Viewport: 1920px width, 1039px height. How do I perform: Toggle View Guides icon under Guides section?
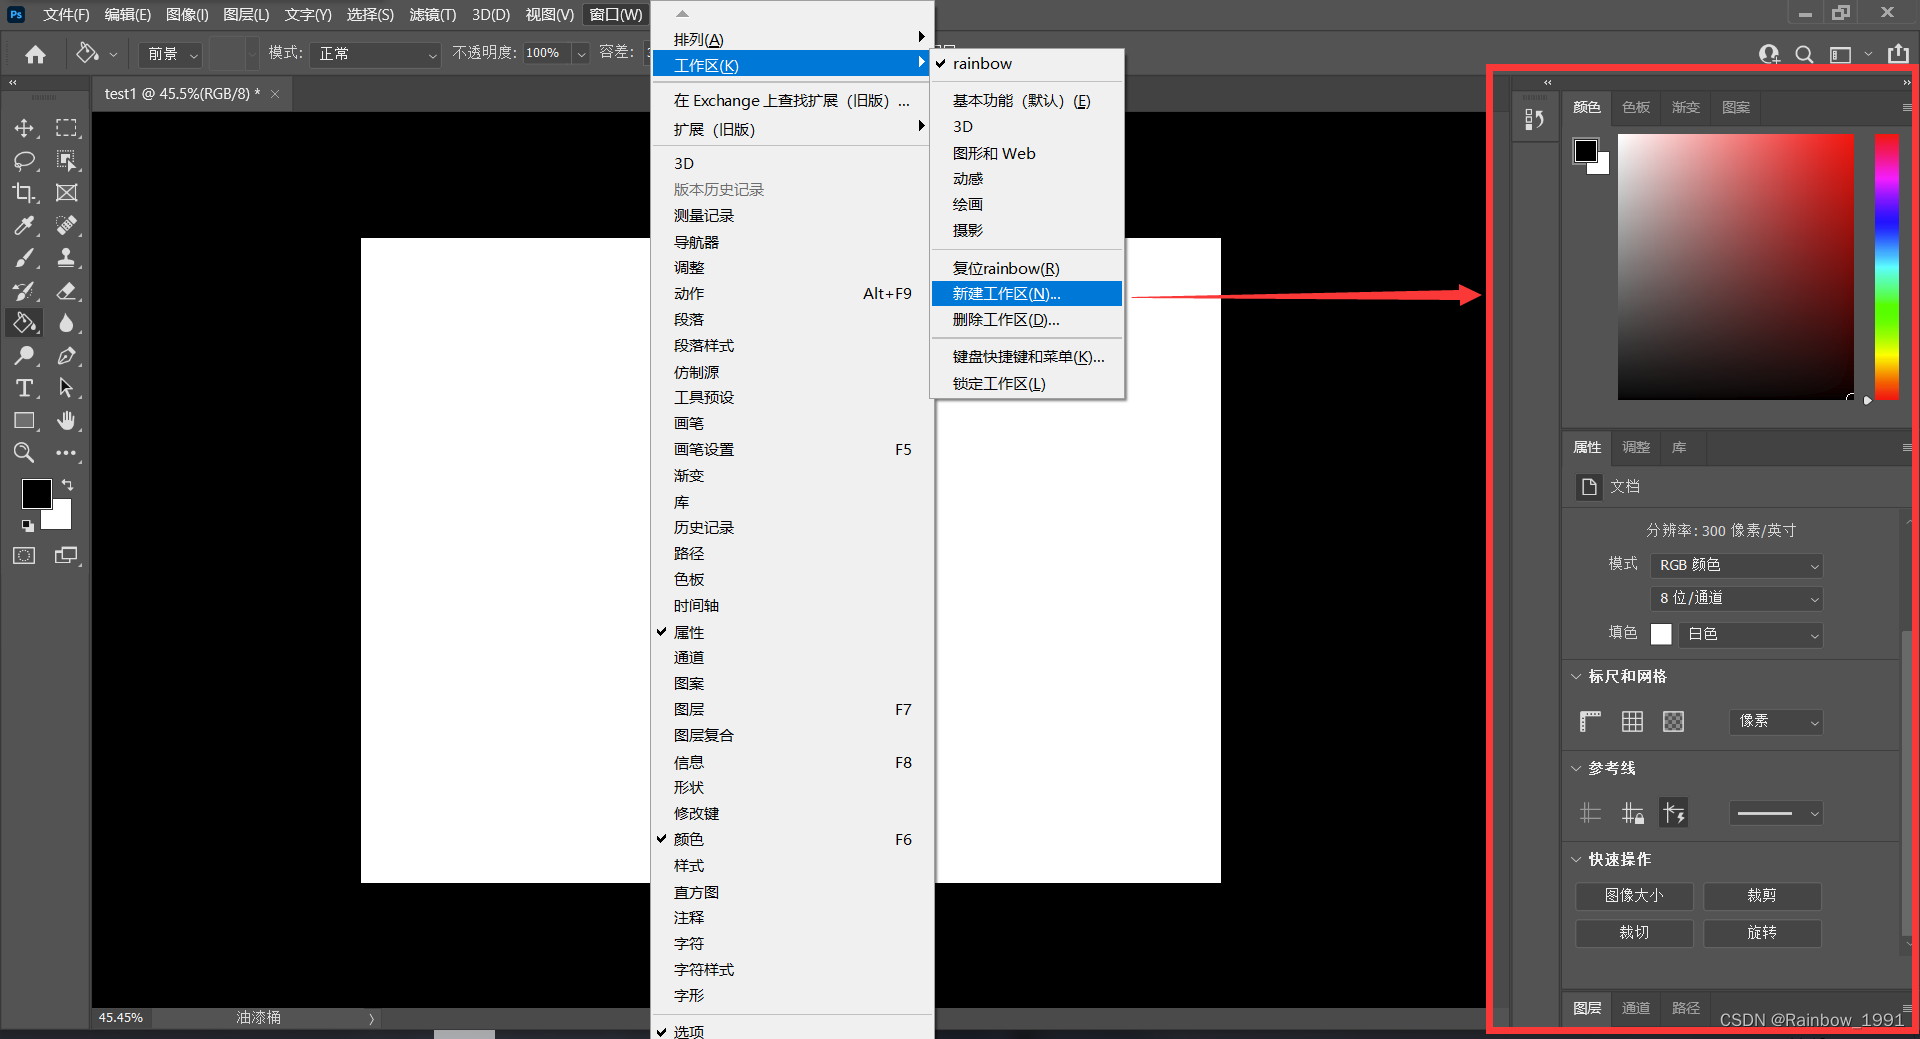(x=1590, y=813)
